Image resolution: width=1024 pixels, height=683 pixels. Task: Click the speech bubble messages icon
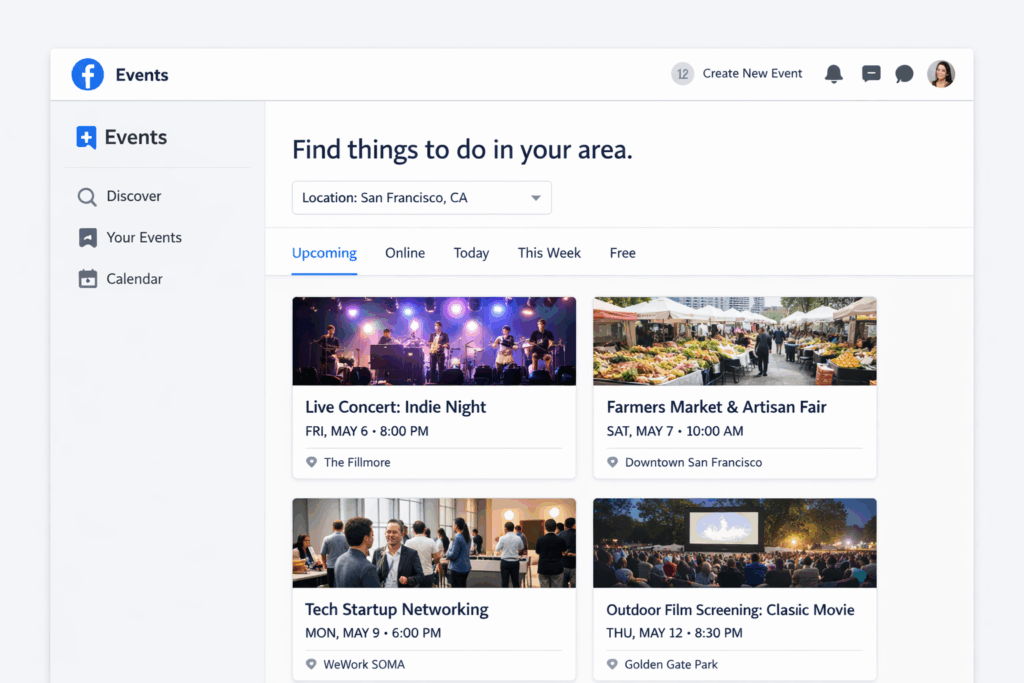[x=904, y=73]
